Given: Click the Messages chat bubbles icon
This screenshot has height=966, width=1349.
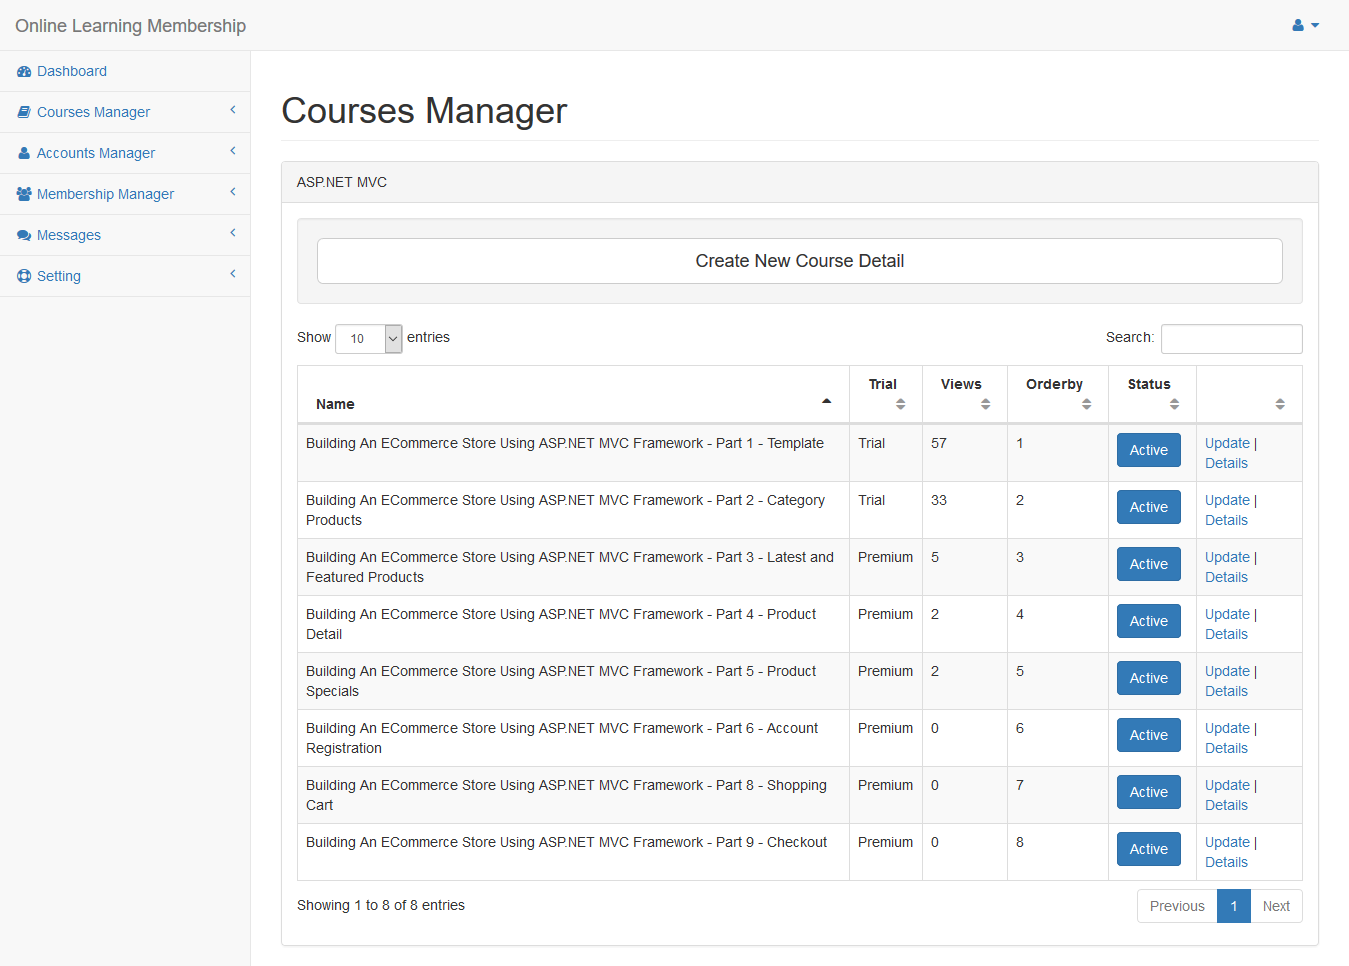Looking at the screenshot, I should point(24,235).
